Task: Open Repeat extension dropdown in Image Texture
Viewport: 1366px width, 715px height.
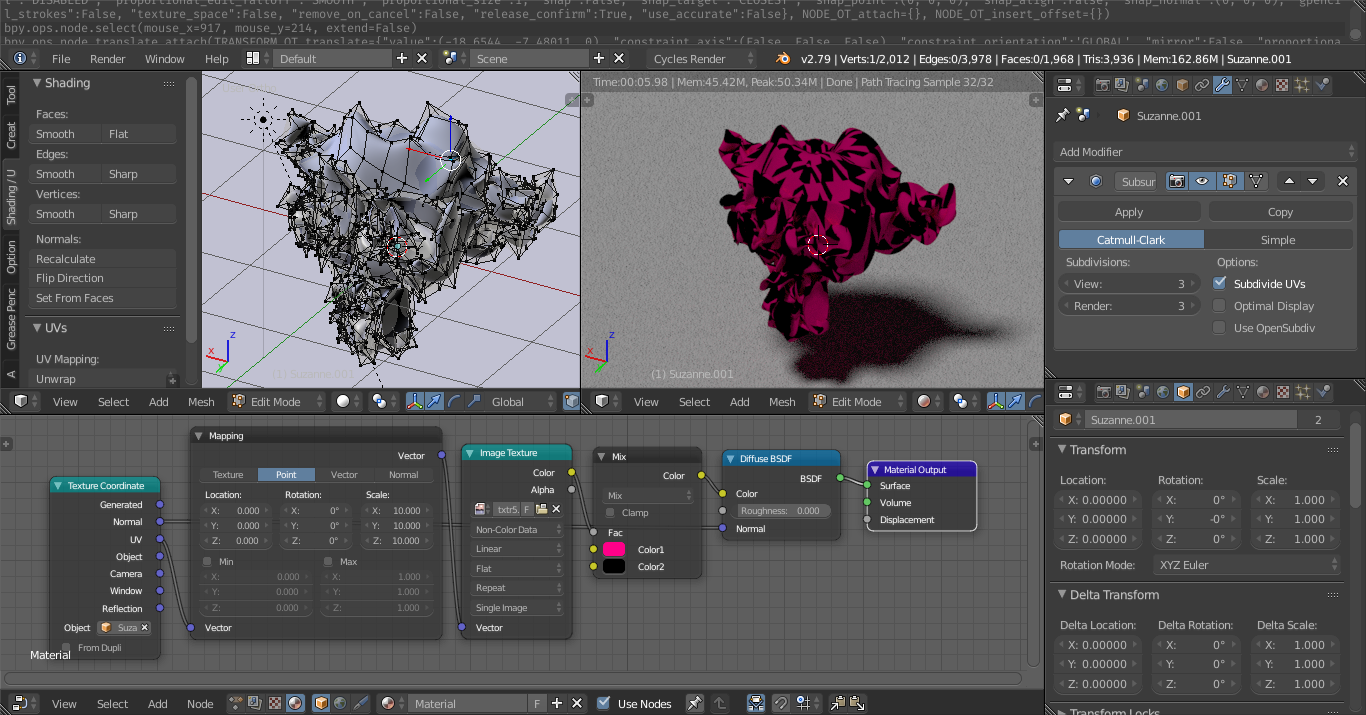Action: click(x=517, y=588)
